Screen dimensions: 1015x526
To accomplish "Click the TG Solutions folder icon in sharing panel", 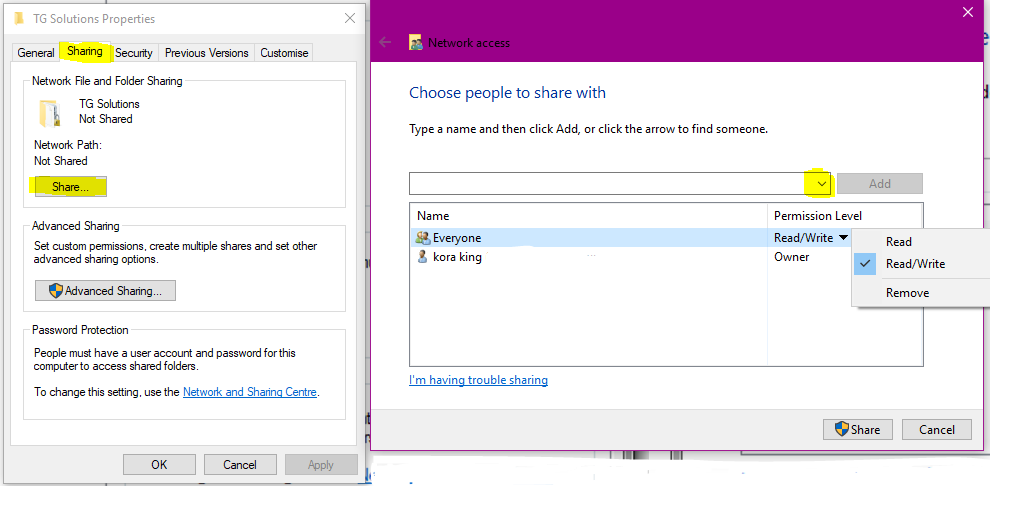I will 50,113.
